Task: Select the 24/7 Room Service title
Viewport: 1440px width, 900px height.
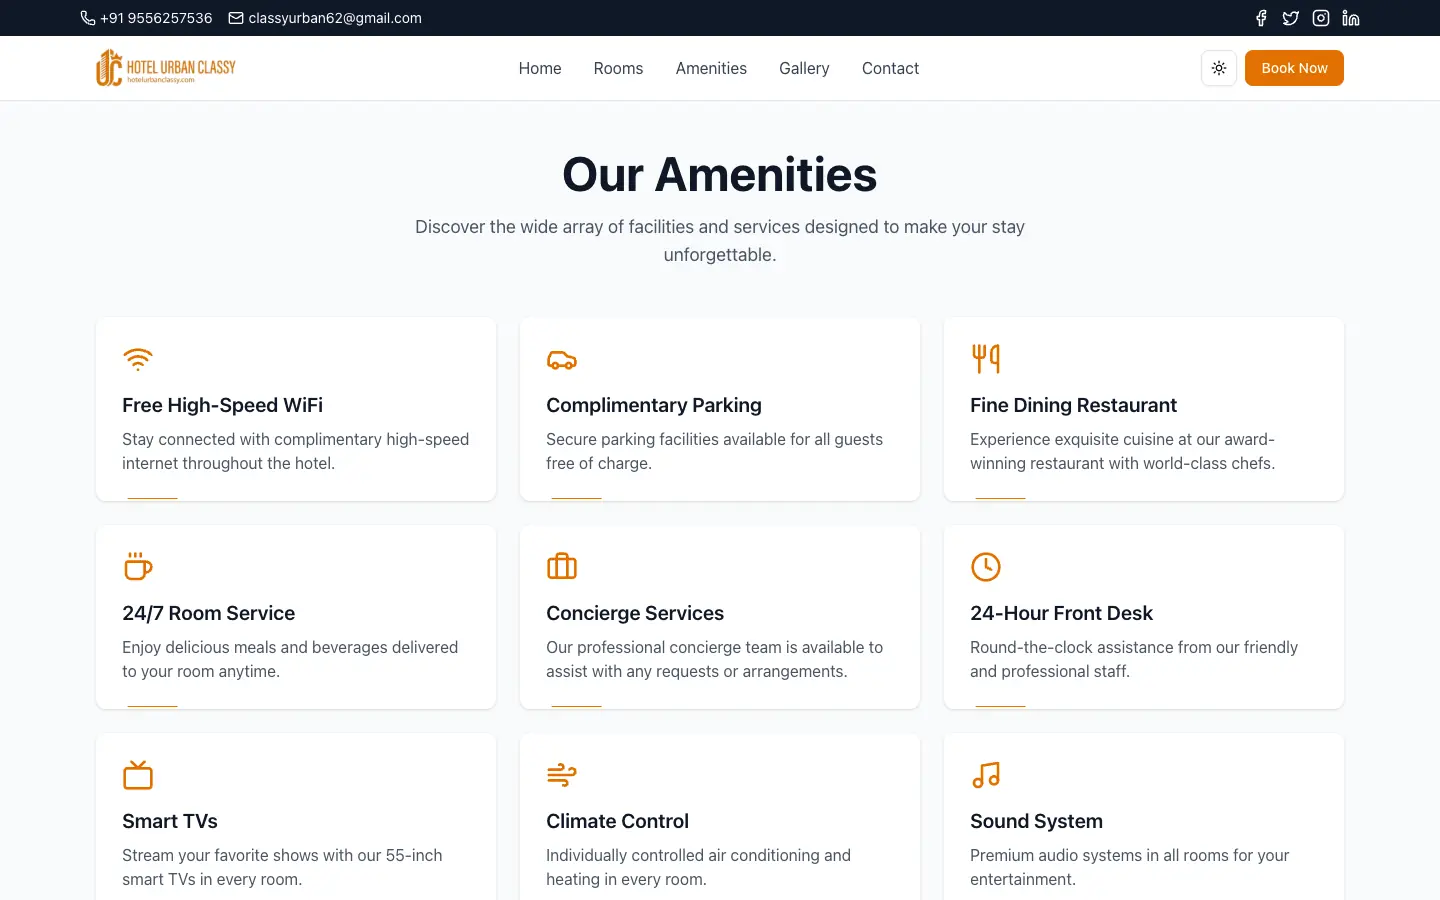Action: coord(208,613)
